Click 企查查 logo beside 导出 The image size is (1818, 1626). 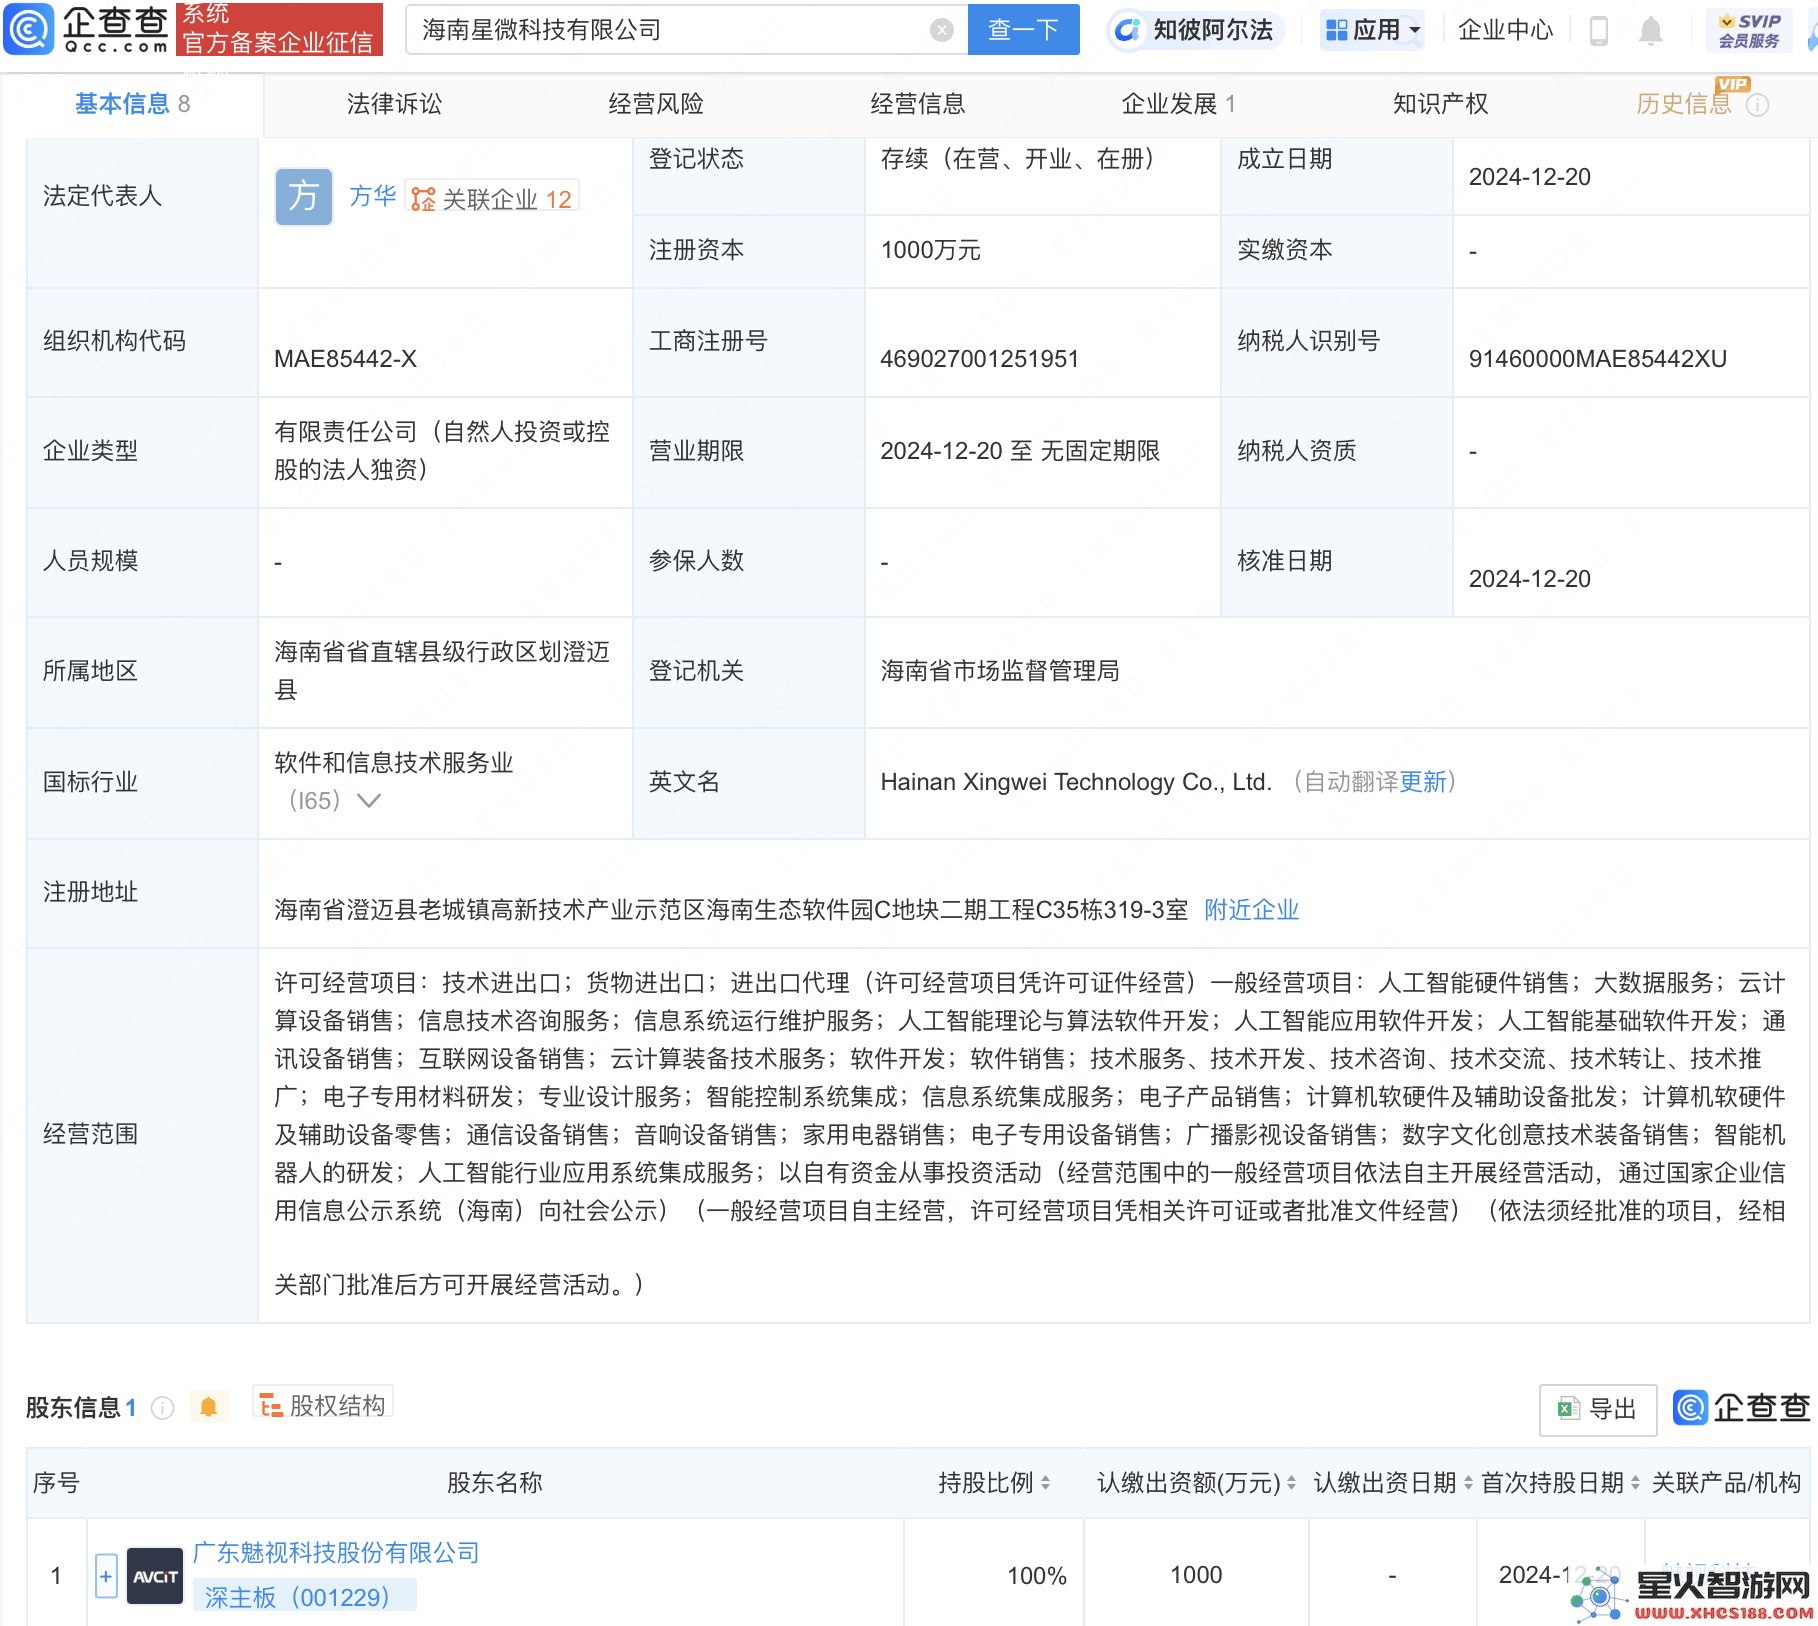[x=1741, y=1408]
